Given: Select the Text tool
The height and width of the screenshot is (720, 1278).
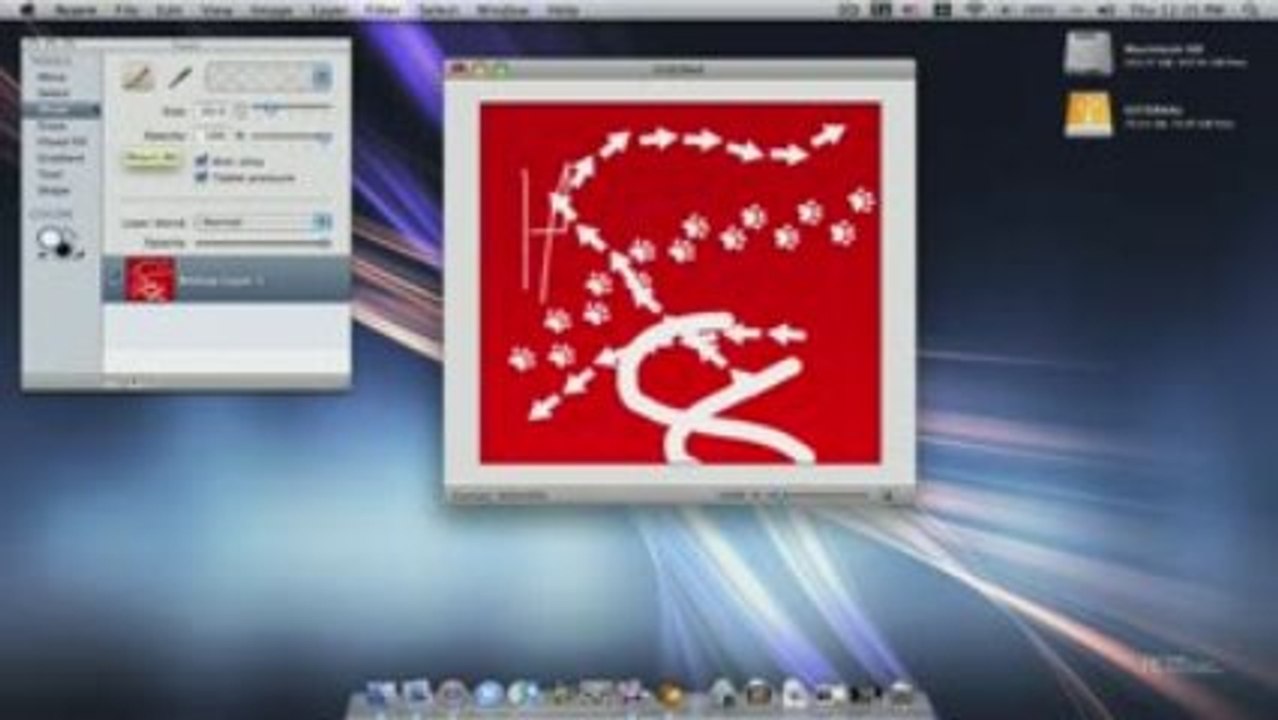Looking at the screenshot, I should (52, 174).
